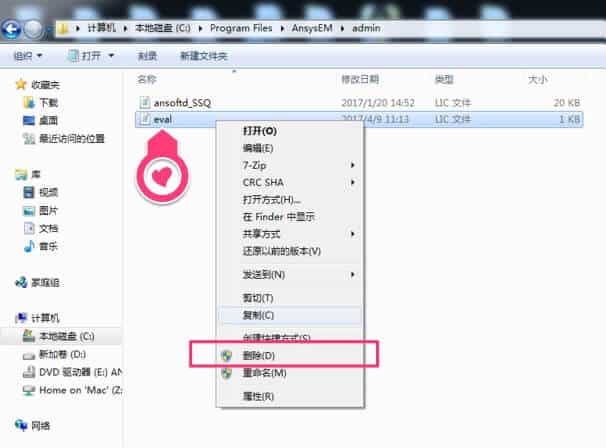Choose 编辑(E) from context menu
Image resolution: width=606 pixels, height=448 pixels.
pyautogui.click(x=258, y=148)
